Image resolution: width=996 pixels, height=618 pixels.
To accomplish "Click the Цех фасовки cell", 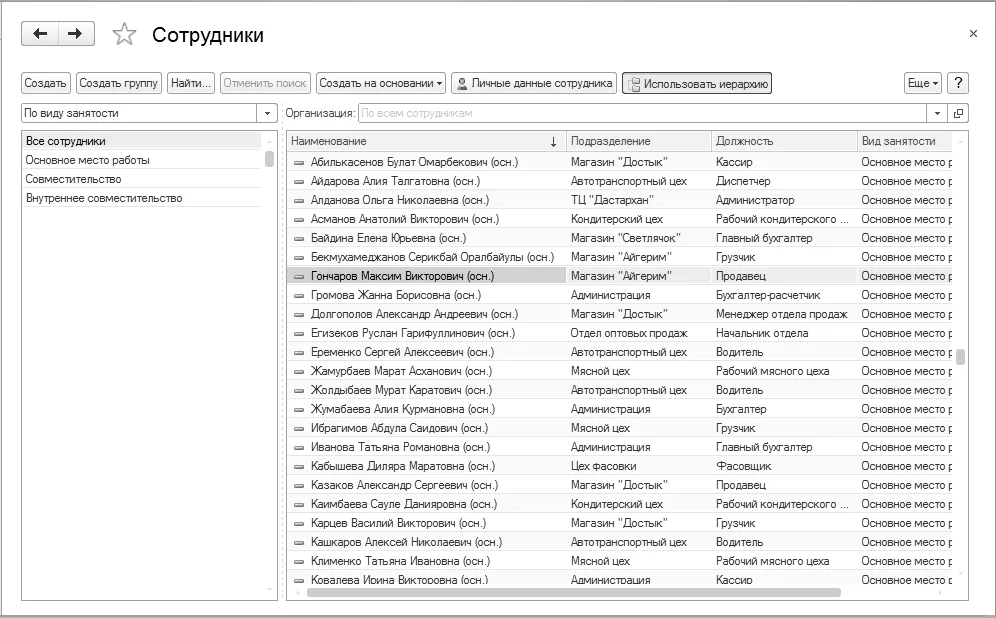I will pyautogui.click(x=638, y=466).
